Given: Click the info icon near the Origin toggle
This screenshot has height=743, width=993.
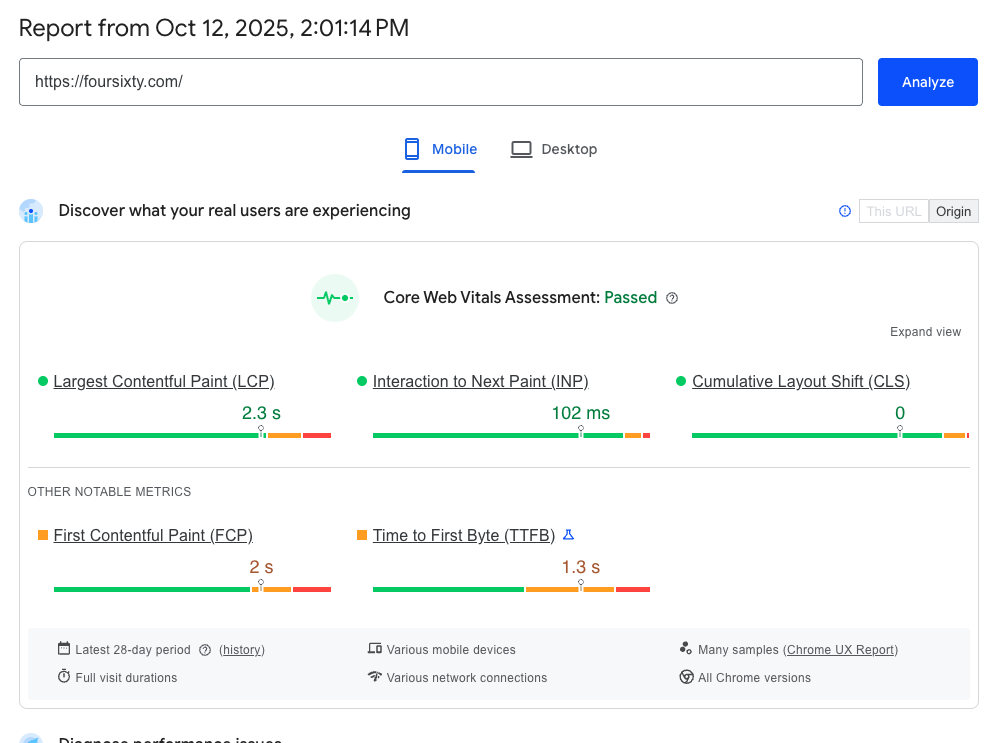Looking at the screenshot, I should (844, 211).
